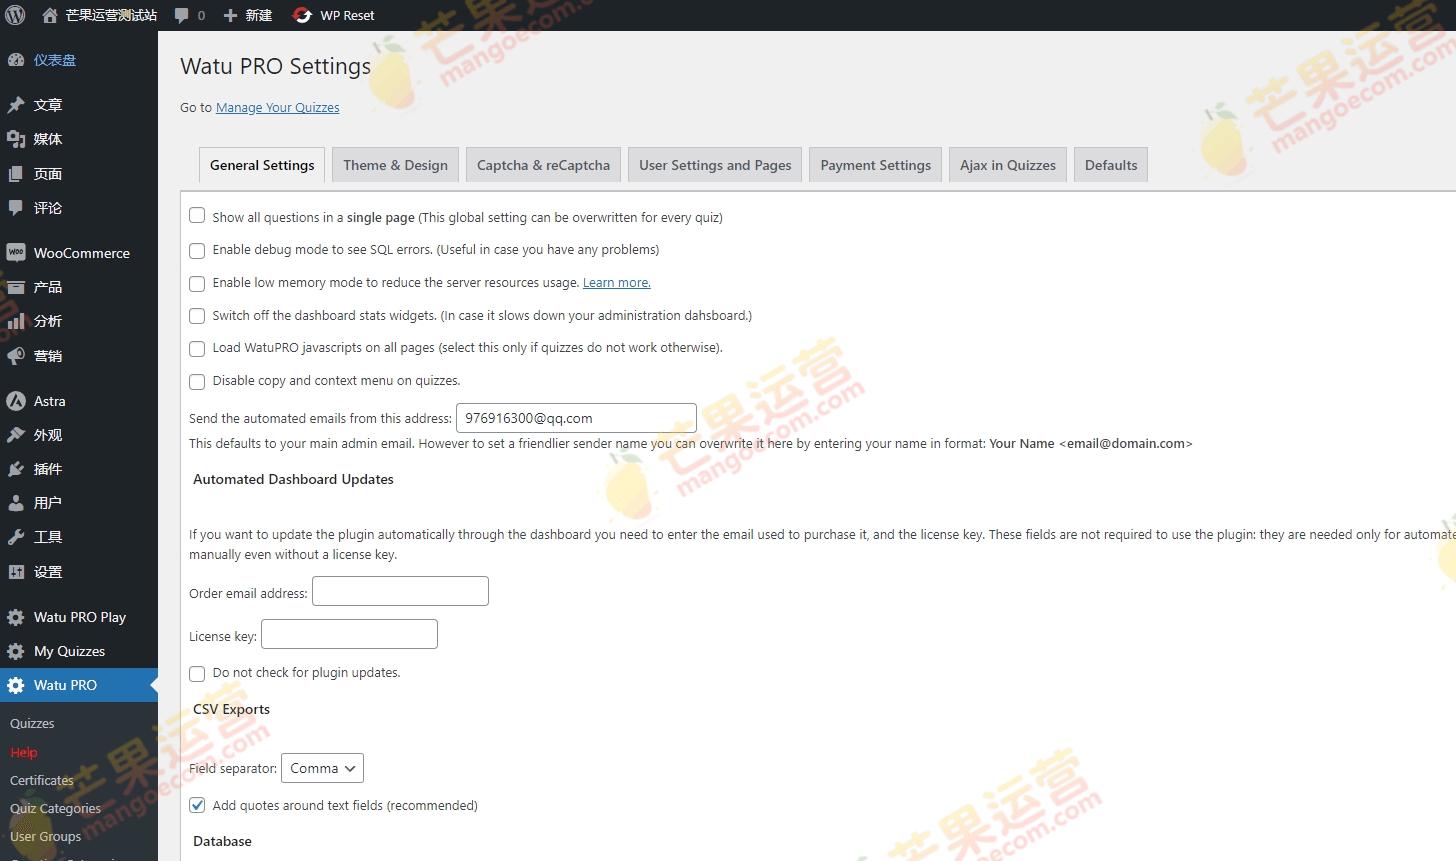
Task: Click the 文章 pin icon
Action: coord(16,105)
